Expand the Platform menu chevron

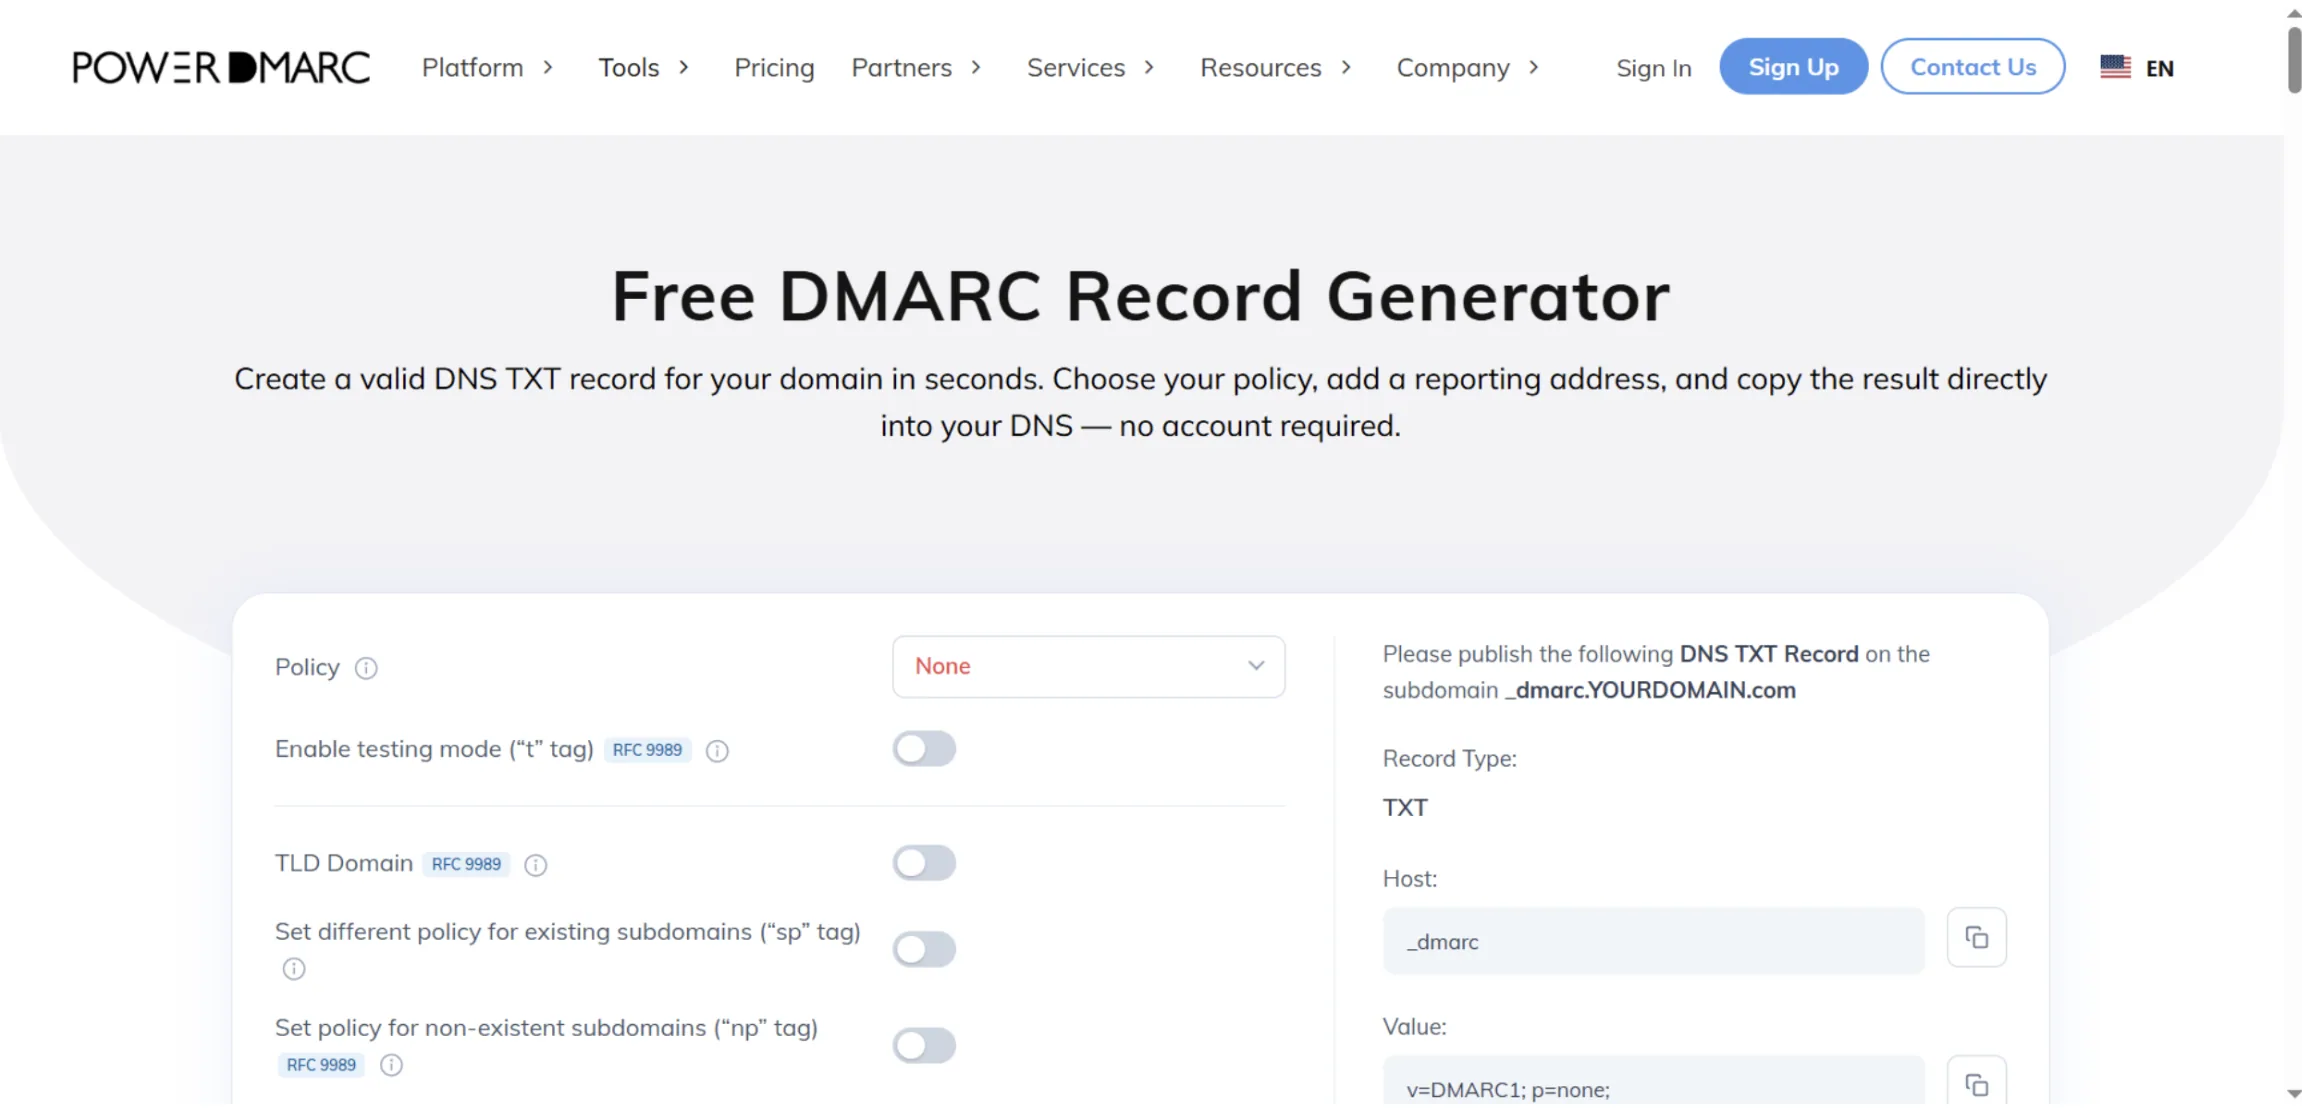click(548, 68)
